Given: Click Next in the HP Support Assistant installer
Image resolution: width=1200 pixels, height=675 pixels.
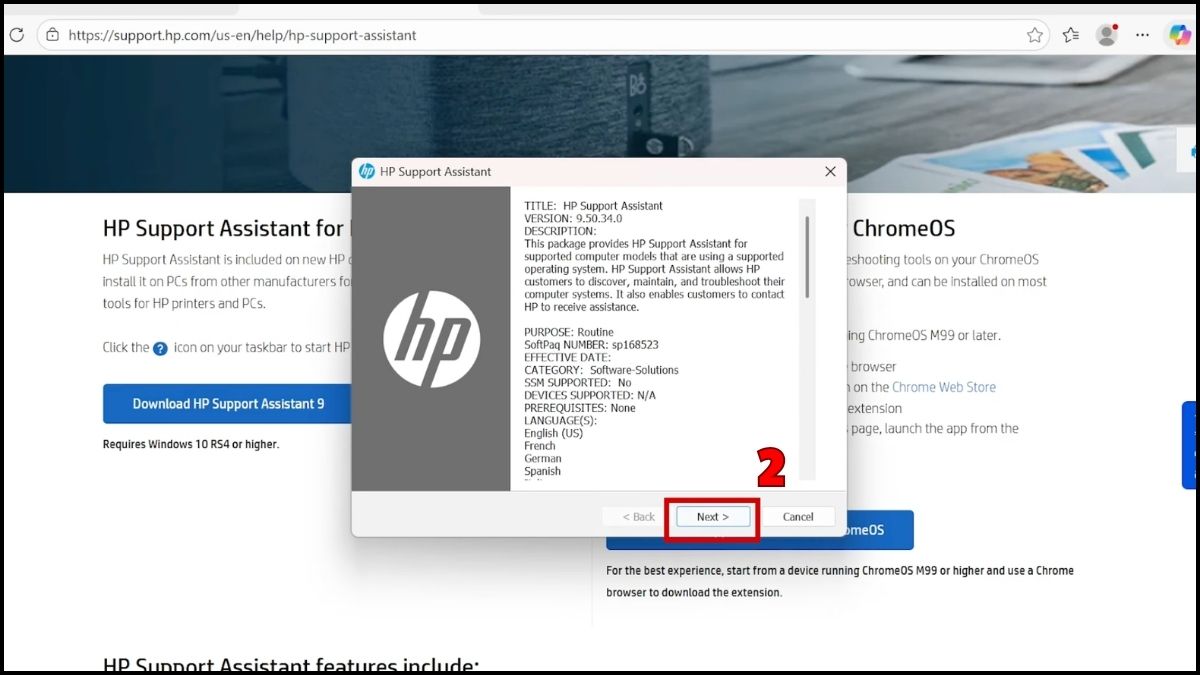Looking at the screenshot, I should pos(712,517).
